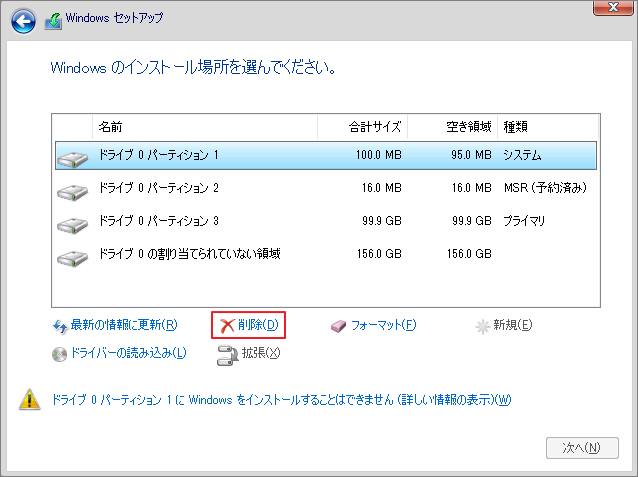Click the pink eraser format icon
This screenshot has width=638, height=477.
(x=338, y=326)
